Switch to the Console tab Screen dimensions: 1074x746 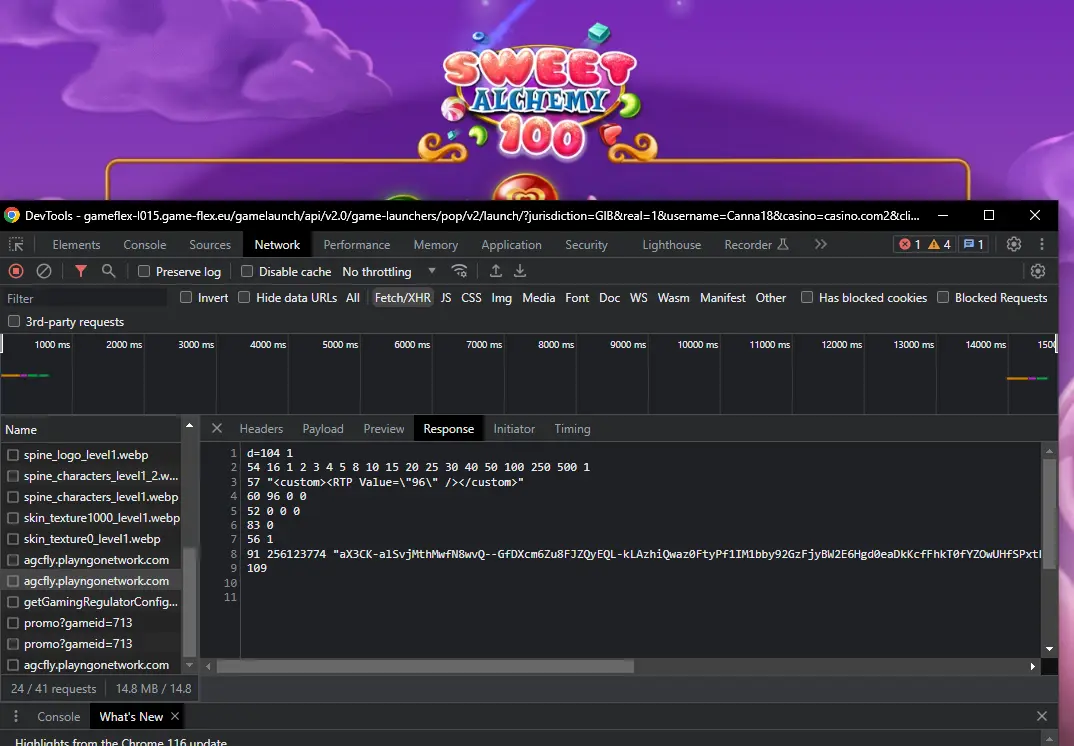(145, 245)
